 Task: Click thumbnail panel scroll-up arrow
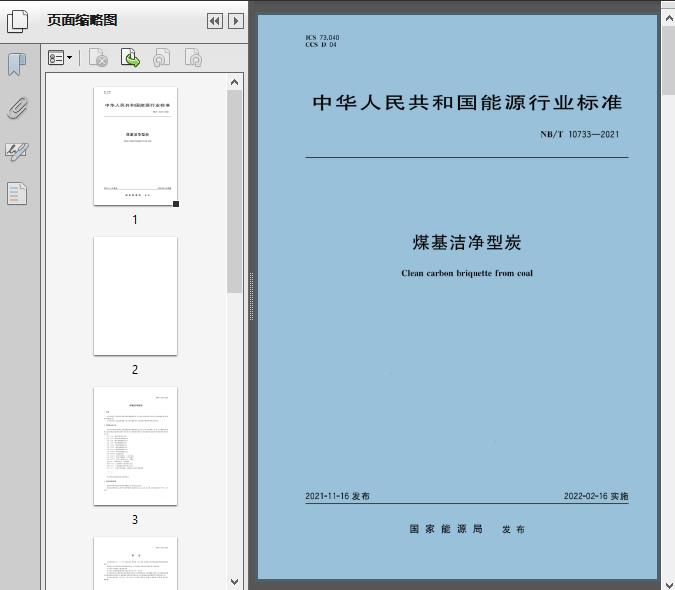[235, 82]
